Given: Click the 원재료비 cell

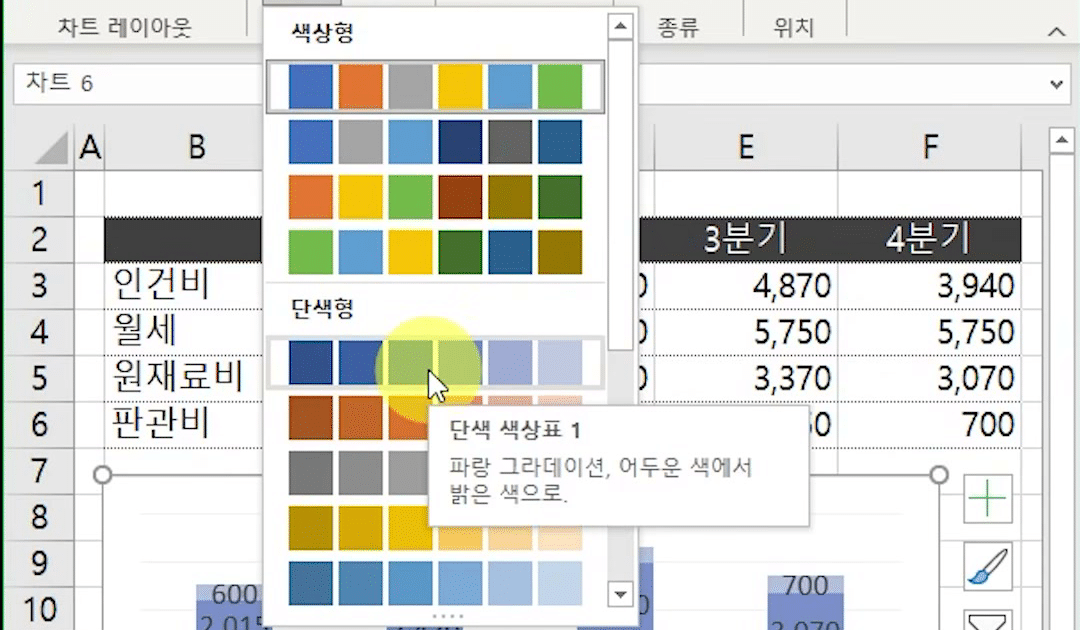Looking at the screenshot, I should (183, 378).
